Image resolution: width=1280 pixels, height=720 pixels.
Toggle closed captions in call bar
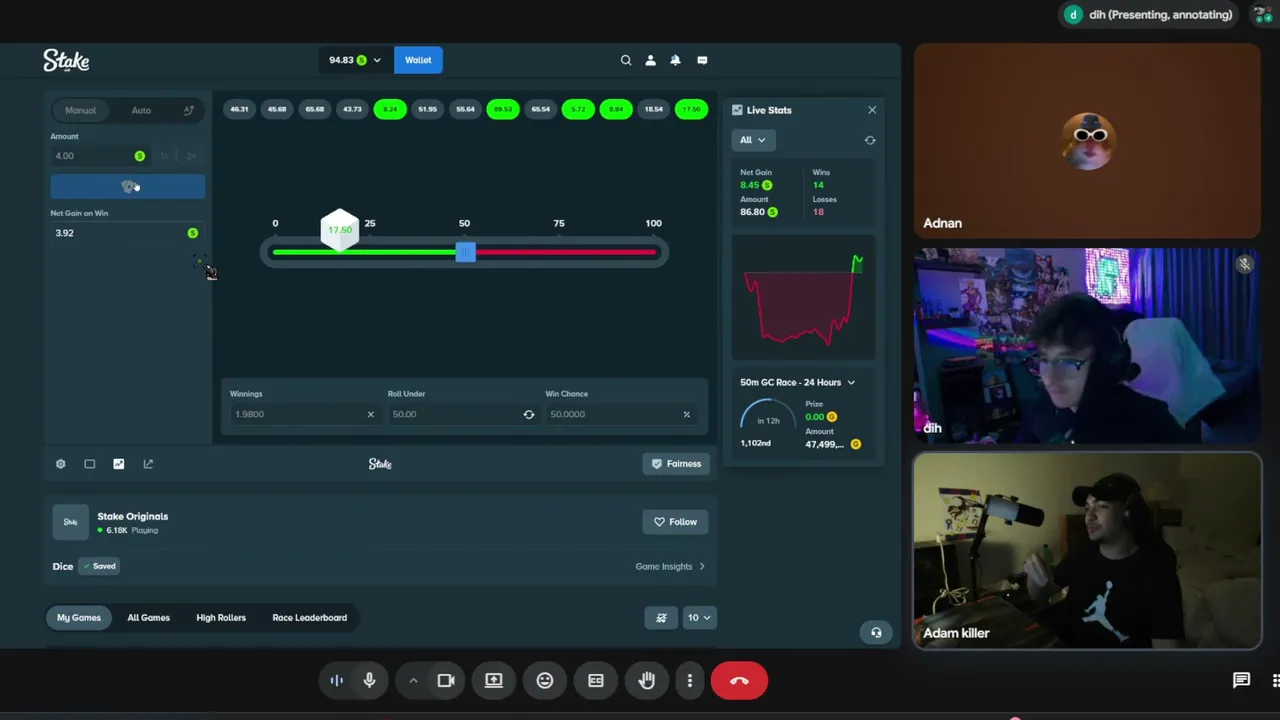pos(596,681)
